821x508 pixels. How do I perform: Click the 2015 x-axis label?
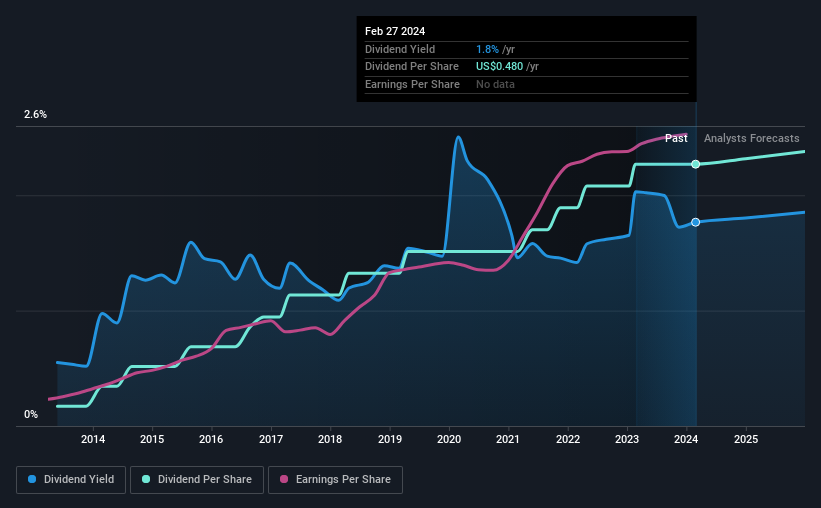(152, 439)
